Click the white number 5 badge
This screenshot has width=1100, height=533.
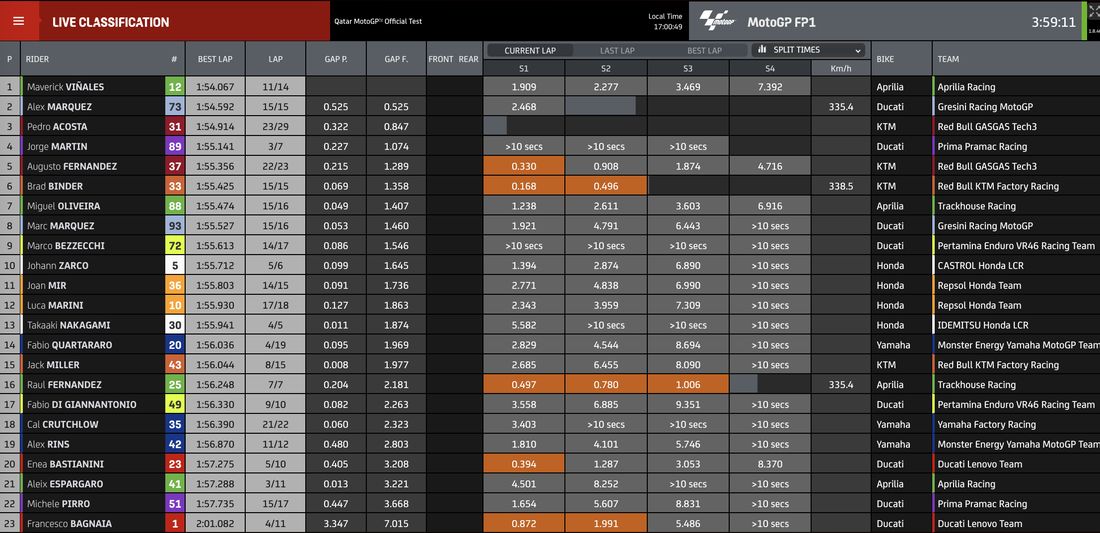(175, 266)
